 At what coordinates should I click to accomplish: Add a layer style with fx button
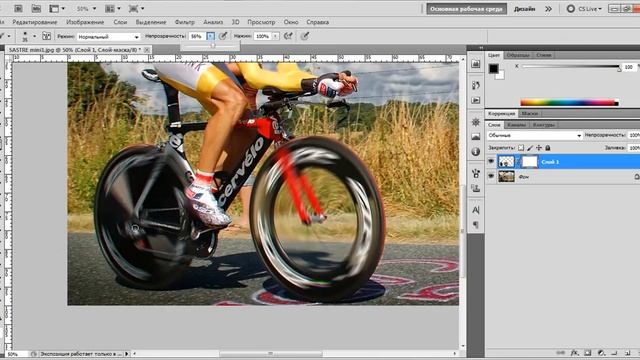(x=574, y=353)
